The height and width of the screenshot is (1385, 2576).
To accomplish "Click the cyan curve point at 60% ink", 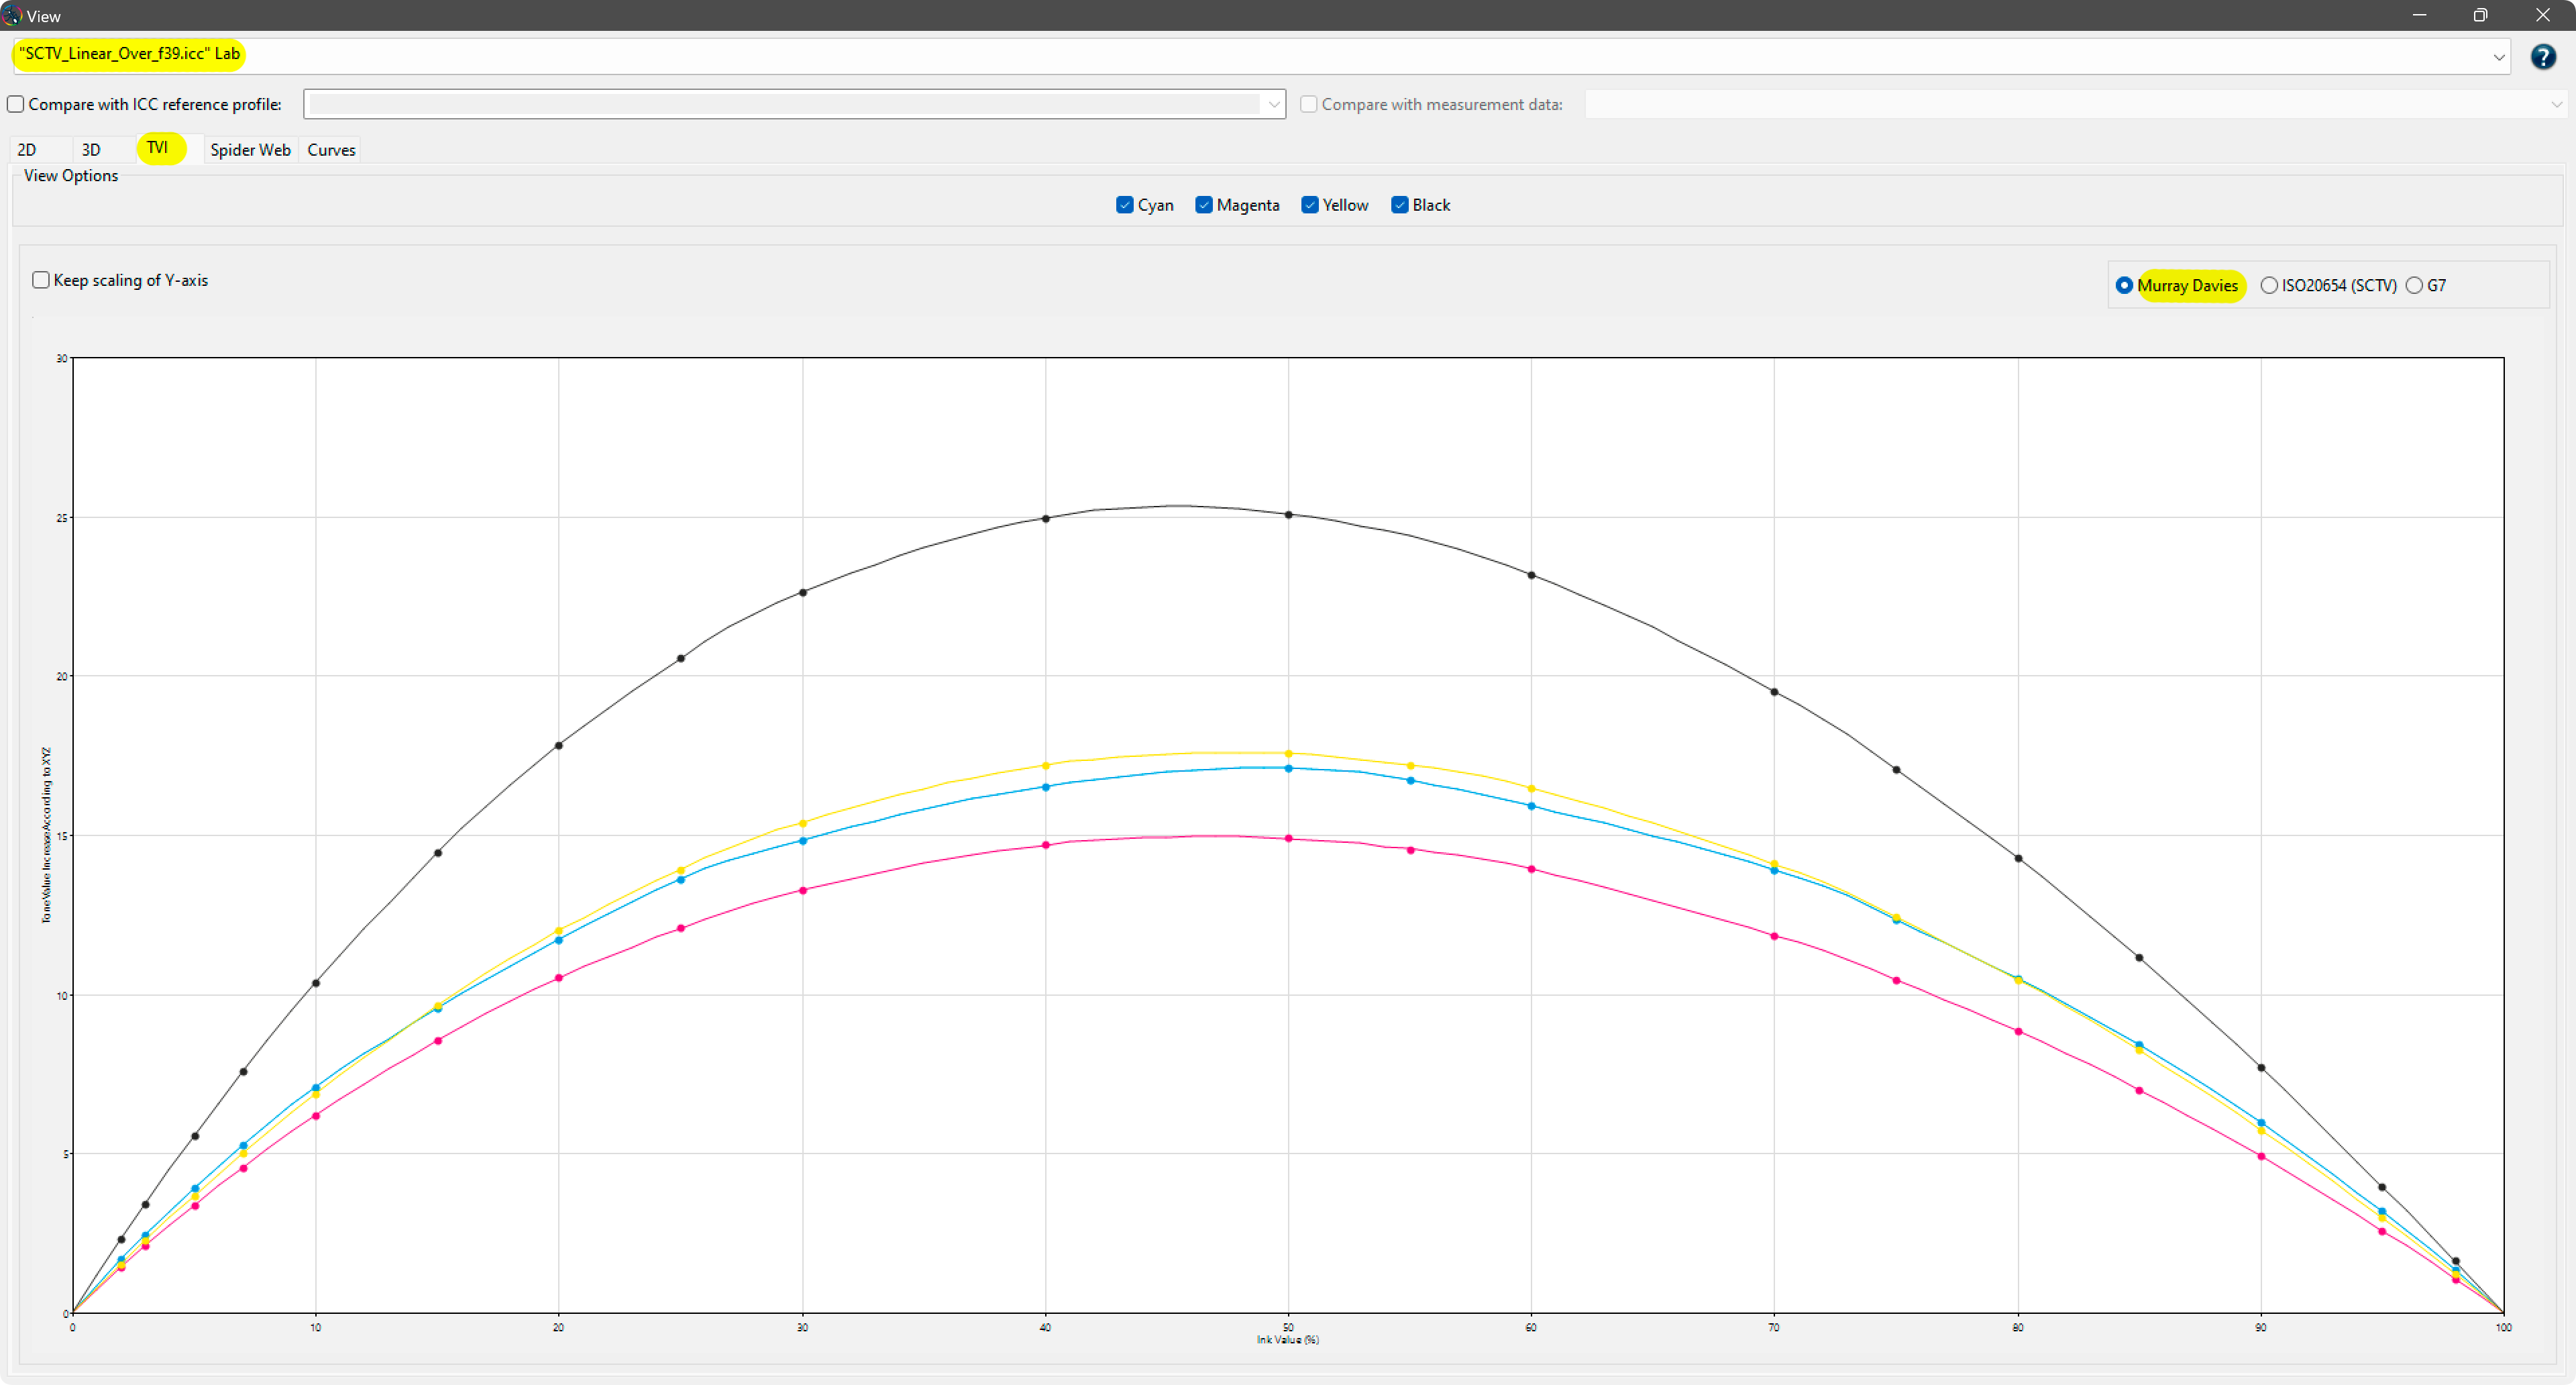I will (x=1531, y=806).
